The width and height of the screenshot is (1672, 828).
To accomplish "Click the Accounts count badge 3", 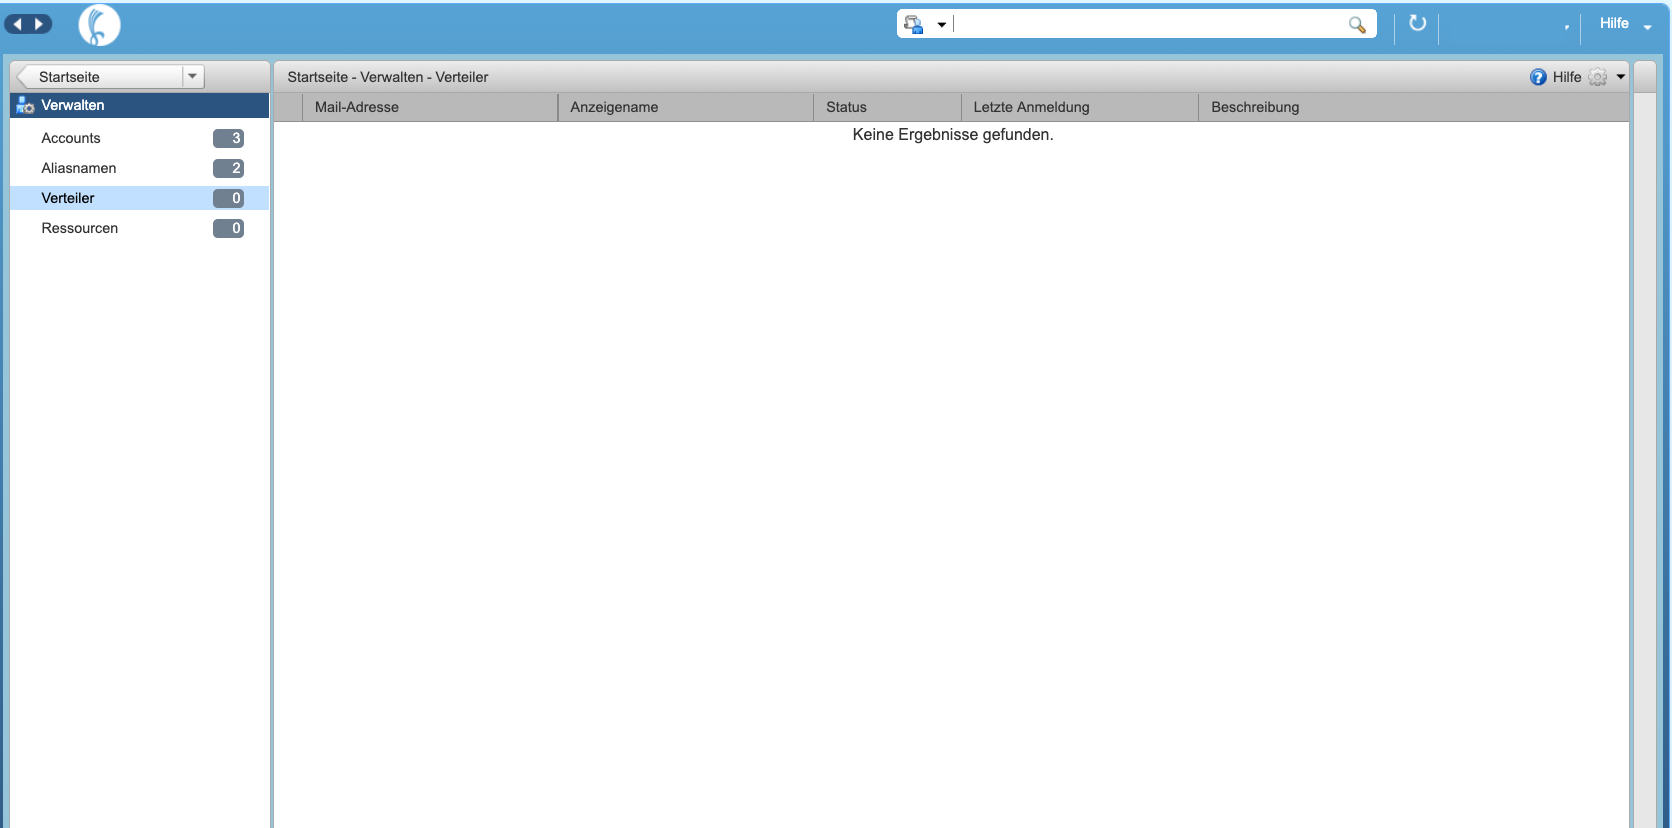I will [x=228, y=138].
